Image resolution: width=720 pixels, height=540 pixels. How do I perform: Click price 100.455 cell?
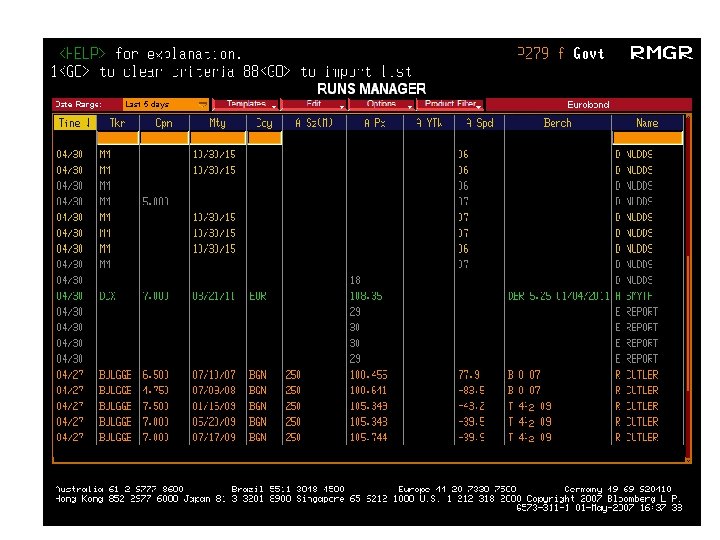point(368,375)
